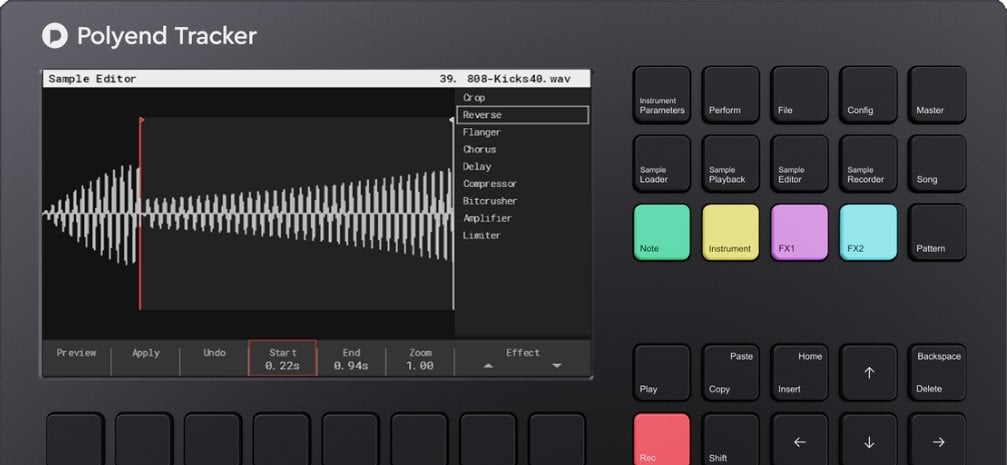Image resolution: width=1007 pixels, height=465 pixels.
Task: Click the Effect down arrow
Action: click(557, 366)
